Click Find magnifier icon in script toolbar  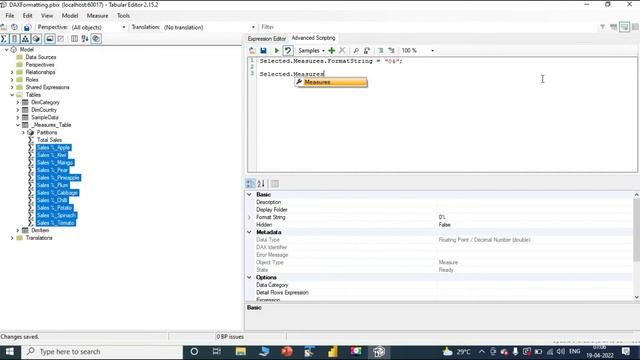click(x=356, y=51)
